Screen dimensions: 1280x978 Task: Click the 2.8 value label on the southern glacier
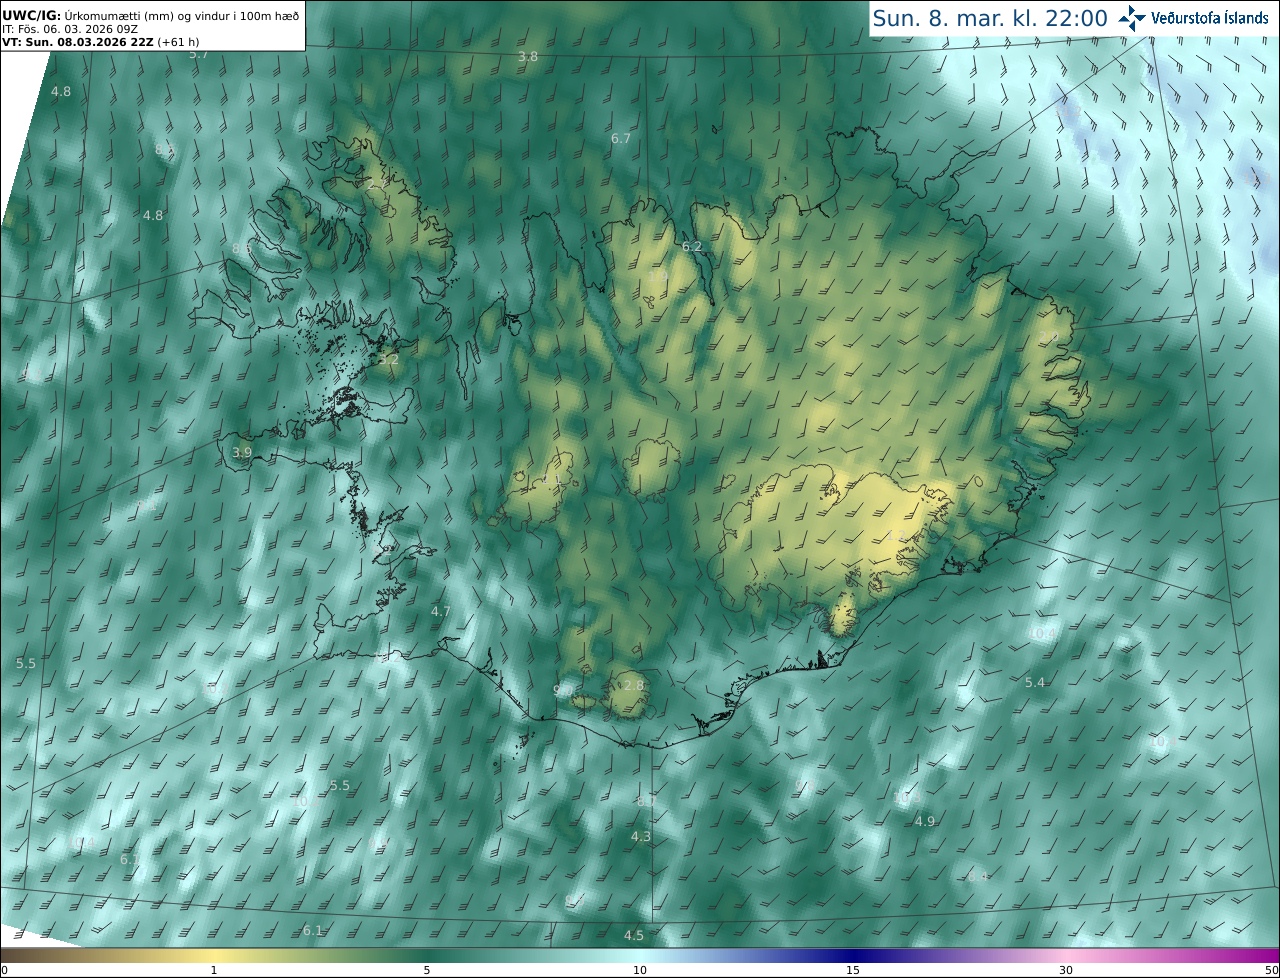click(634, 685)
